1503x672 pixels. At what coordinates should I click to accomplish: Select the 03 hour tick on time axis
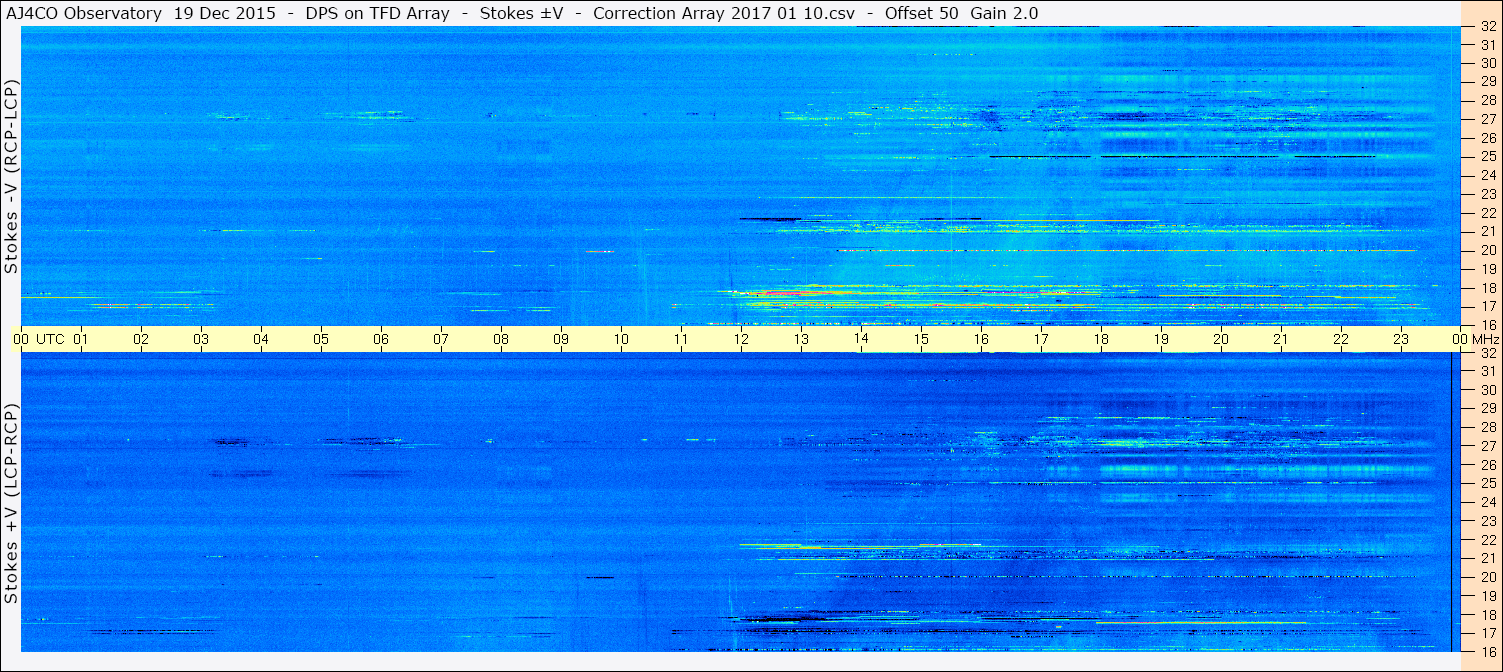click(201, 339)
